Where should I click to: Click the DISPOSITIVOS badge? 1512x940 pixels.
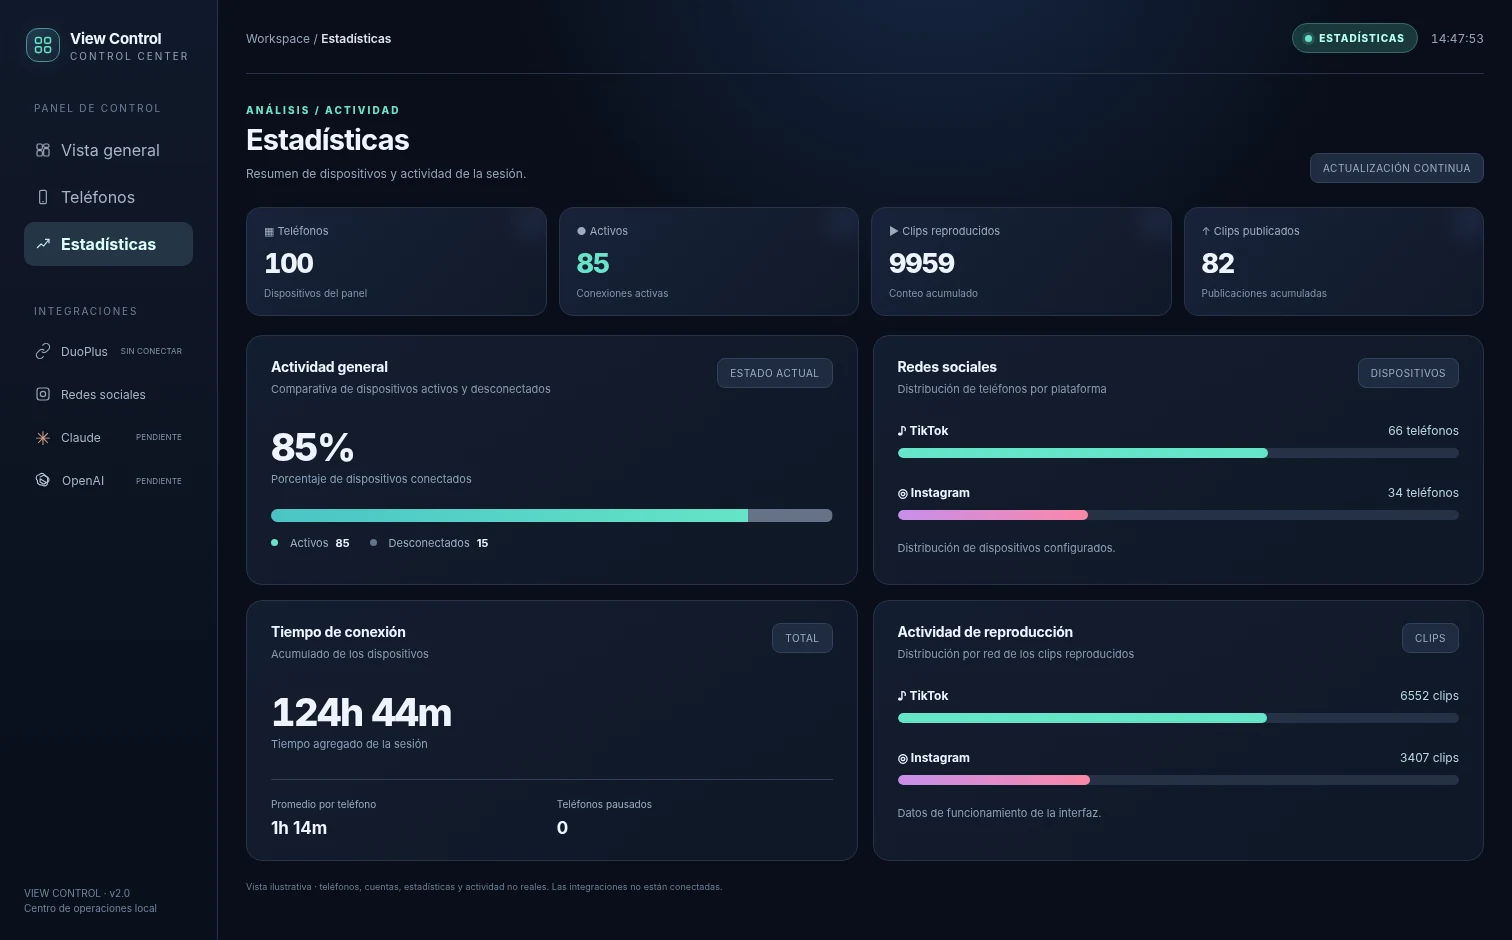click(x=1408, y=373)
